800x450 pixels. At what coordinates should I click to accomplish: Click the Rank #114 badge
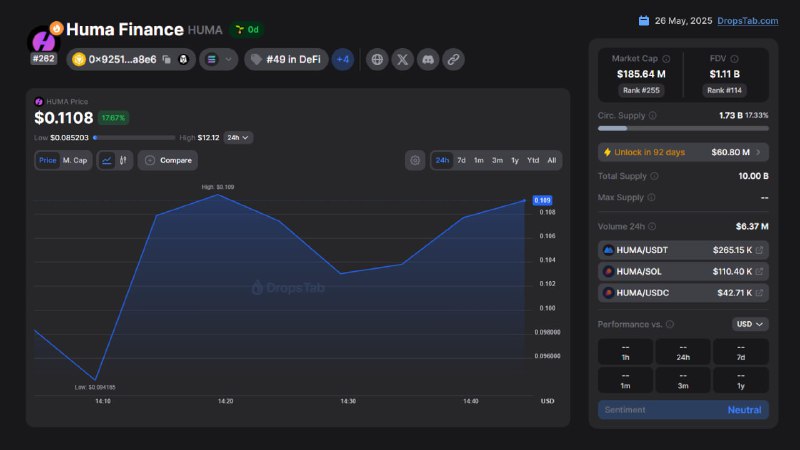point(724,90)
